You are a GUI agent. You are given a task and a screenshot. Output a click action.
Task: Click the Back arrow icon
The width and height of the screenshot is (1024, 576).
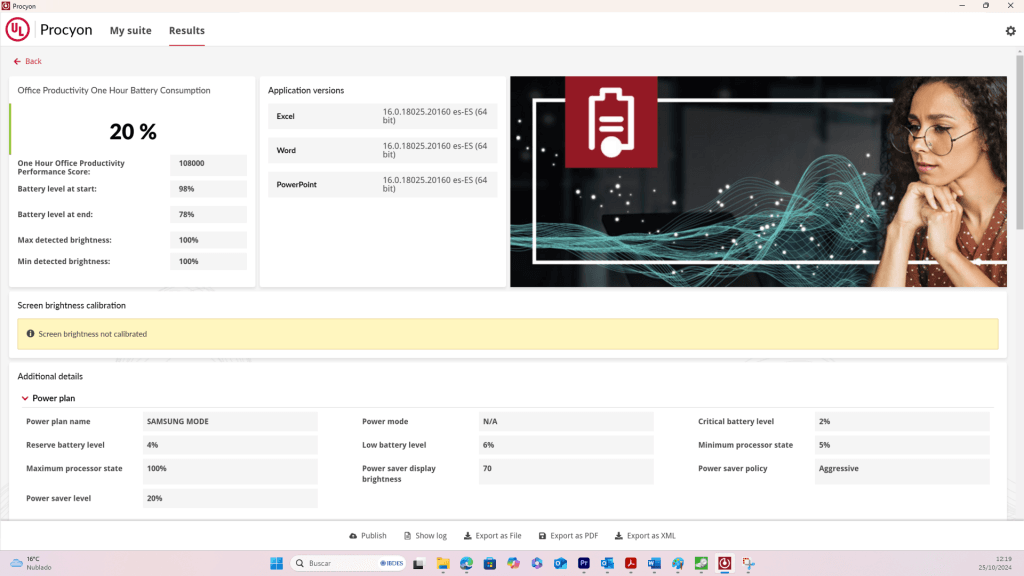click(x=17, y=61)
